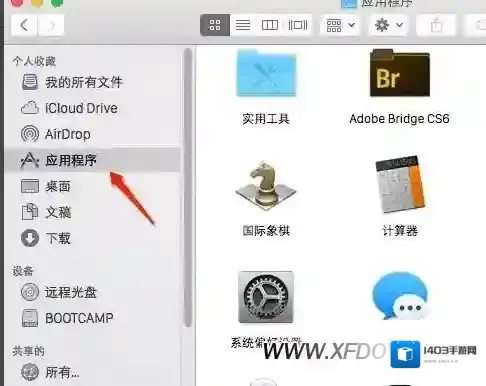The width and height of the screenshot is (486, 386).
Task: Click the shared network globe icon
Action: click(x=30, y=372)
